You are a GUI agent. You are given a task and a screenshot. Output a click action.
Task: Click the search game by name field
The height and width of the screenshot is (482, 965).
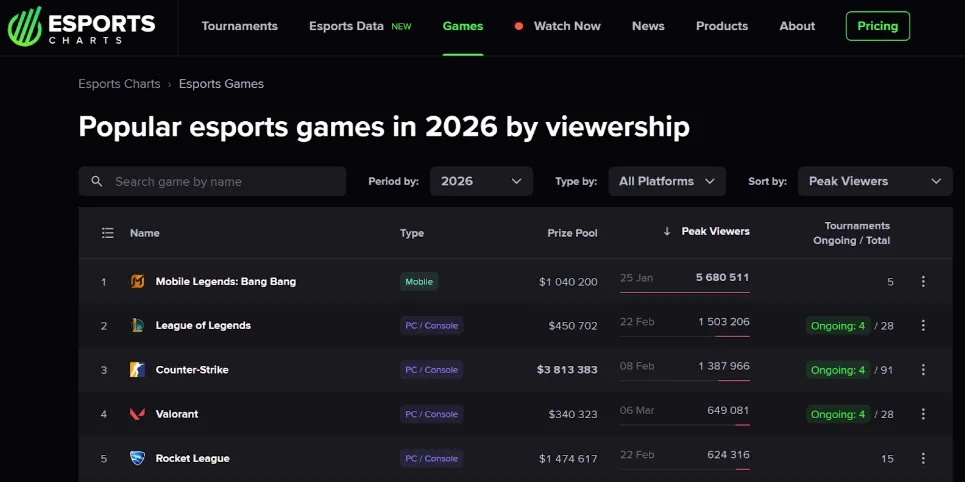212,182
